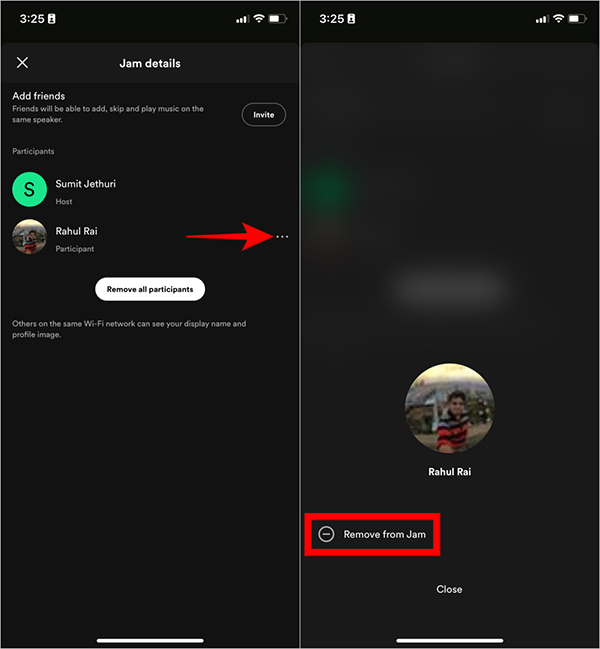
Task: Tap the cellular signal icon in left status bar
Action: pos(242,19)
